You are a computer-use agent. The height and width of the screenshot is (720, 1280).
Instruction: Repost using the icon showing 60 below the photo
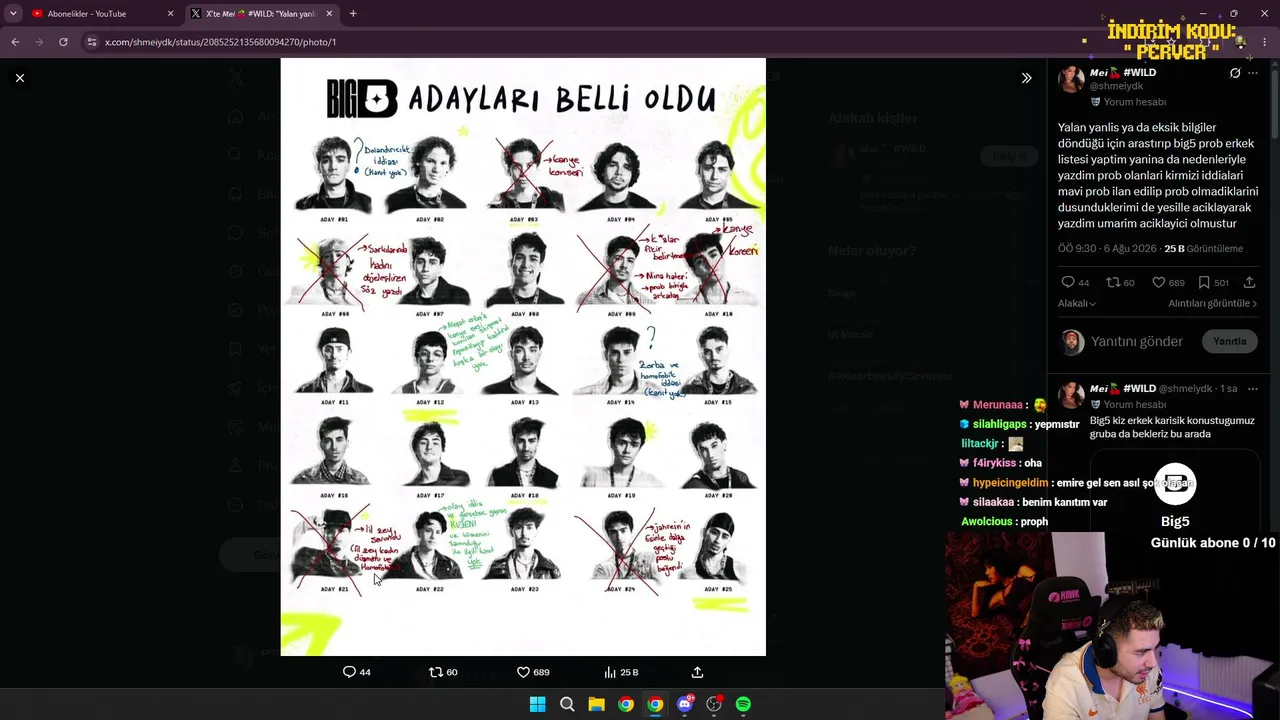[x=443, y=672]
